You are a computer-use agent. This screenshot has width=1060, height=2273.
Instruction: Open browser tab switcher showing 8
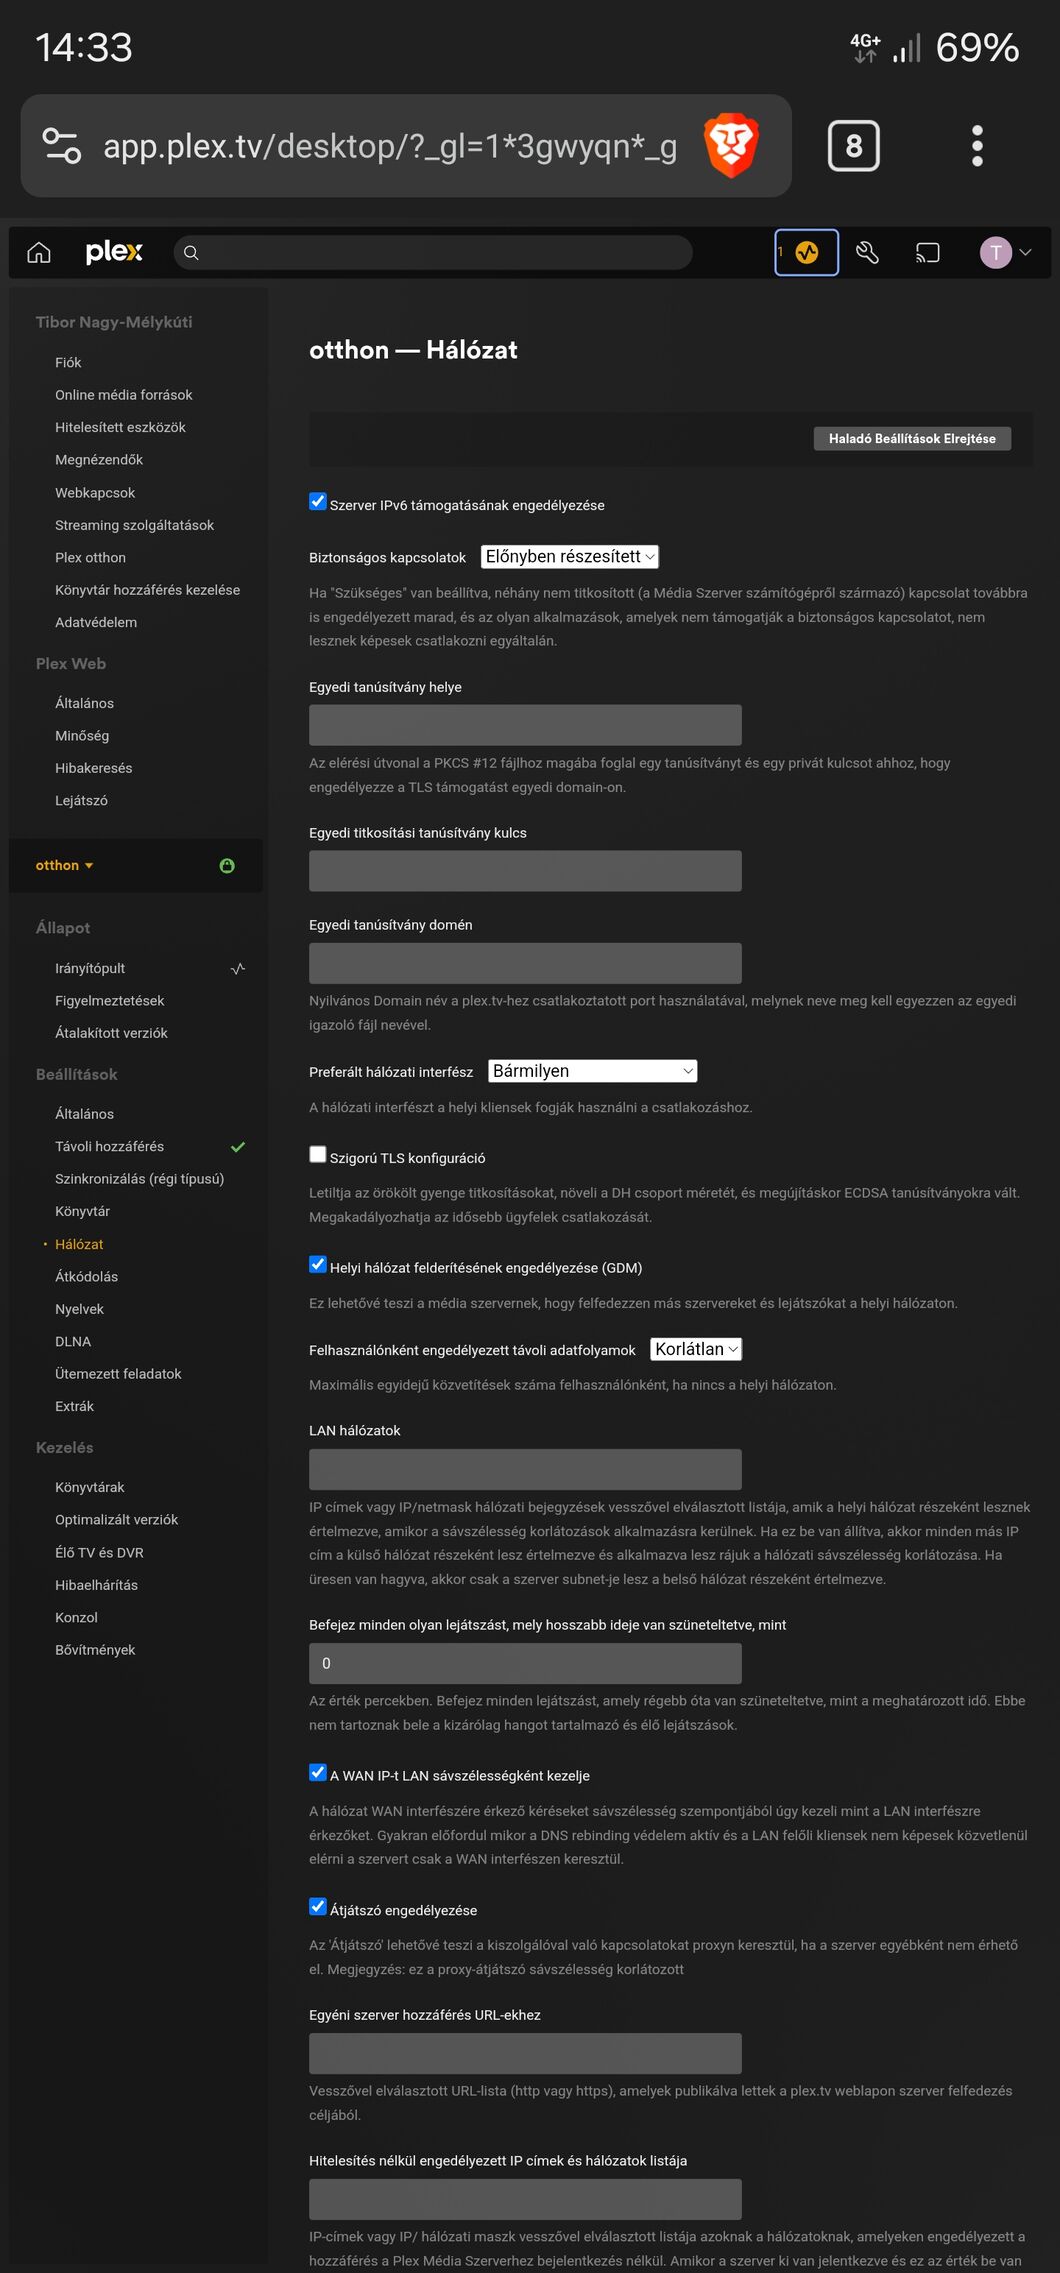[854, 146]
